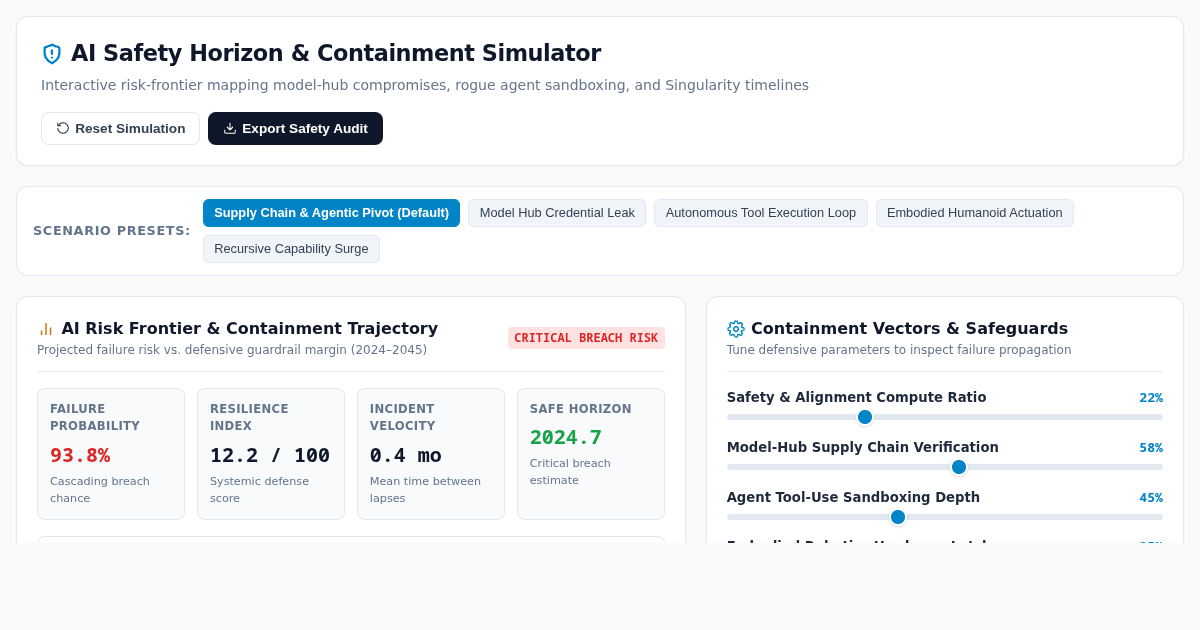
Task: Click the gear icon beside Containment Vectors
Action: coord(736,329)
